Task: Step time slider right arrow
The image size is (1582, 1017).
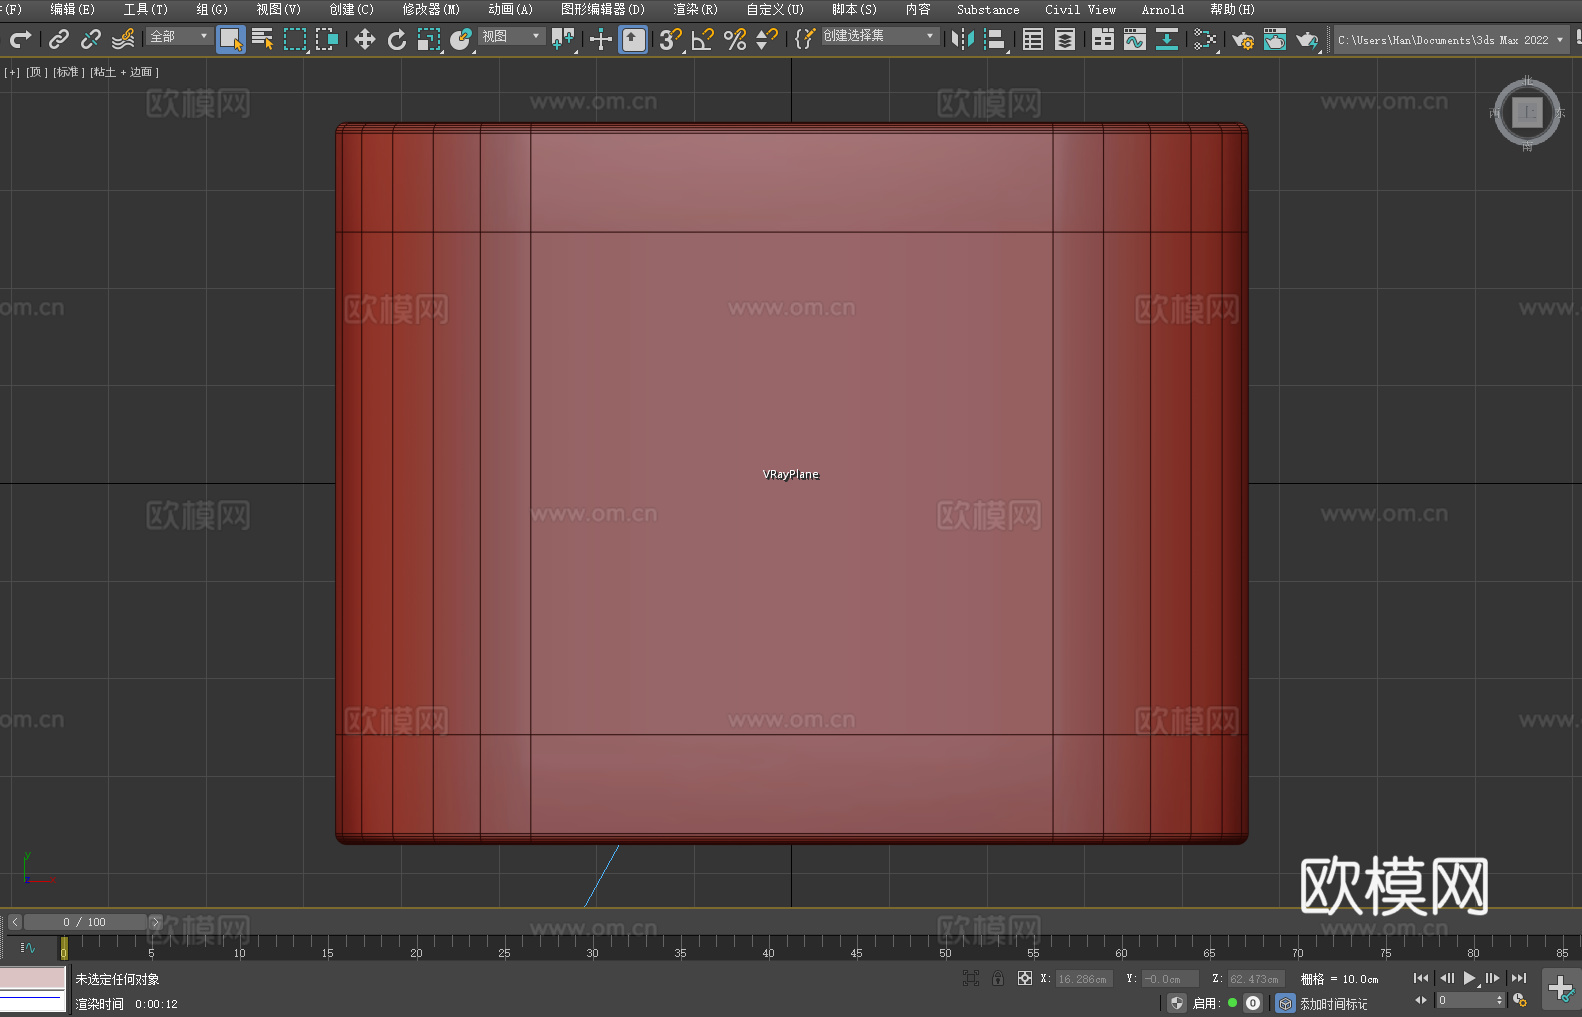Action: [x=155, y=922]
